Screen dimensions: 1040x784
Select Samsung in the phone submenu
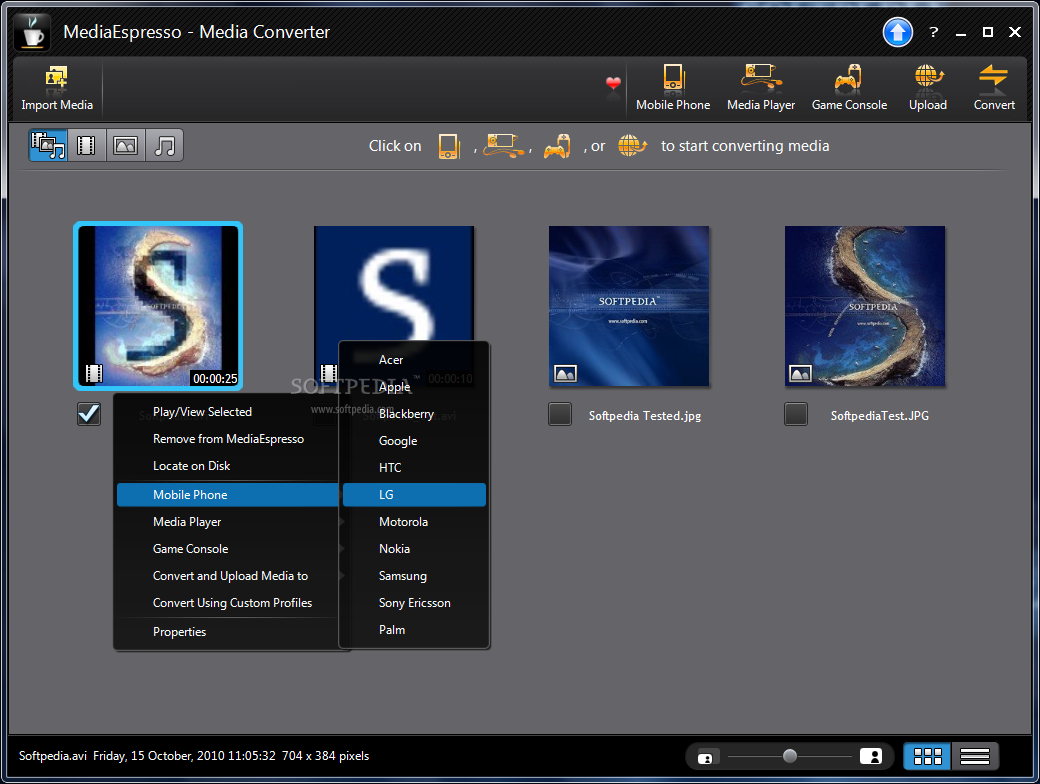(x=414, y=576)
